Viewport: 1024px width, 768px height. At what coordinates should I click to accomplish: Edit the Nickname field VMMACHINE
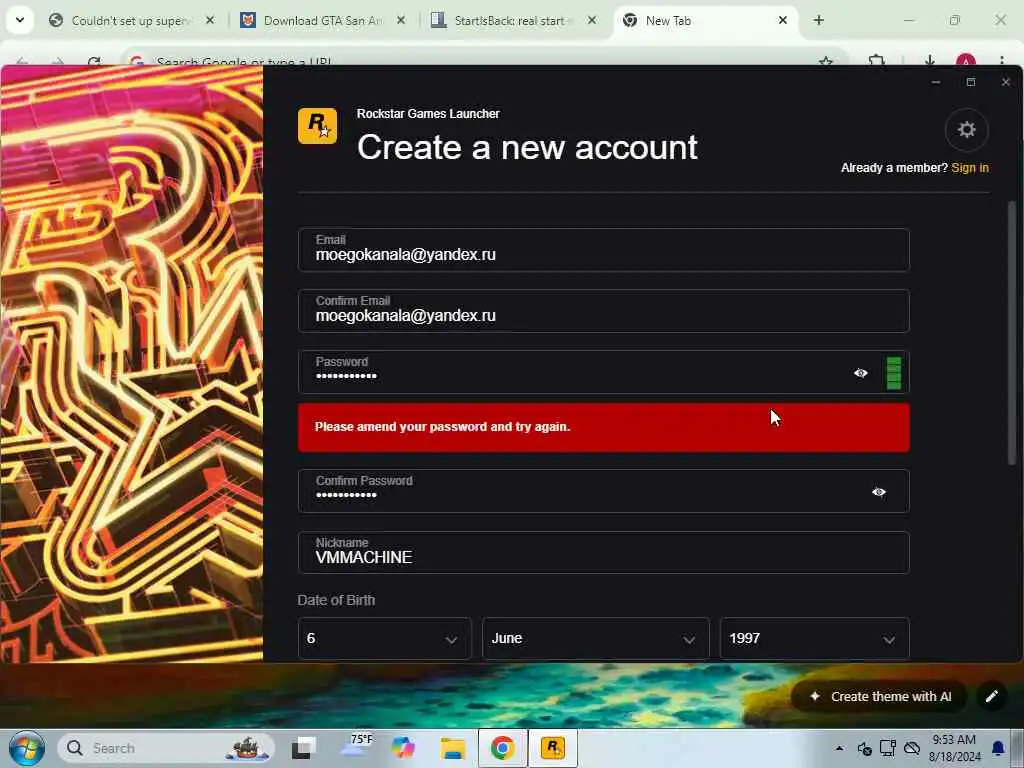click(x=603, y=552)
